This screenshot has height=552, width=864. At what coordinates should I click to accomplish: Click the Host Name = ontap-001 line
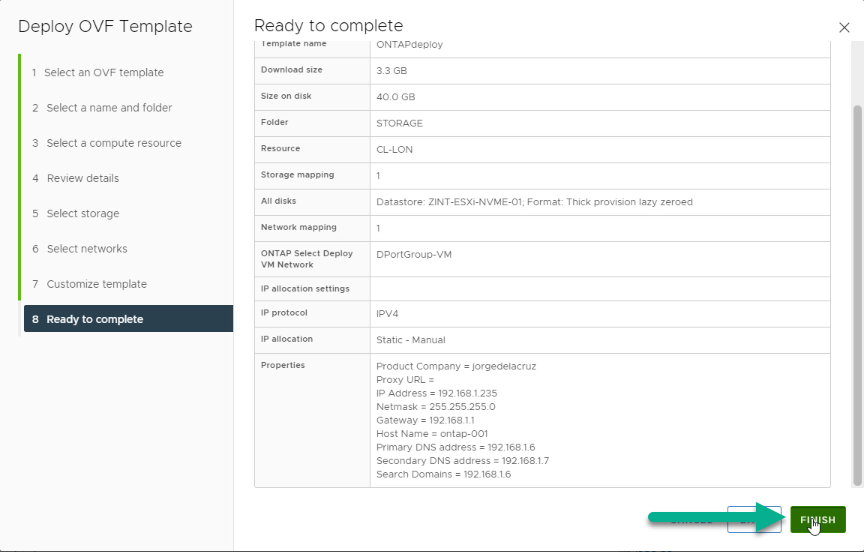pyautogui.click(x=432, y=434)
